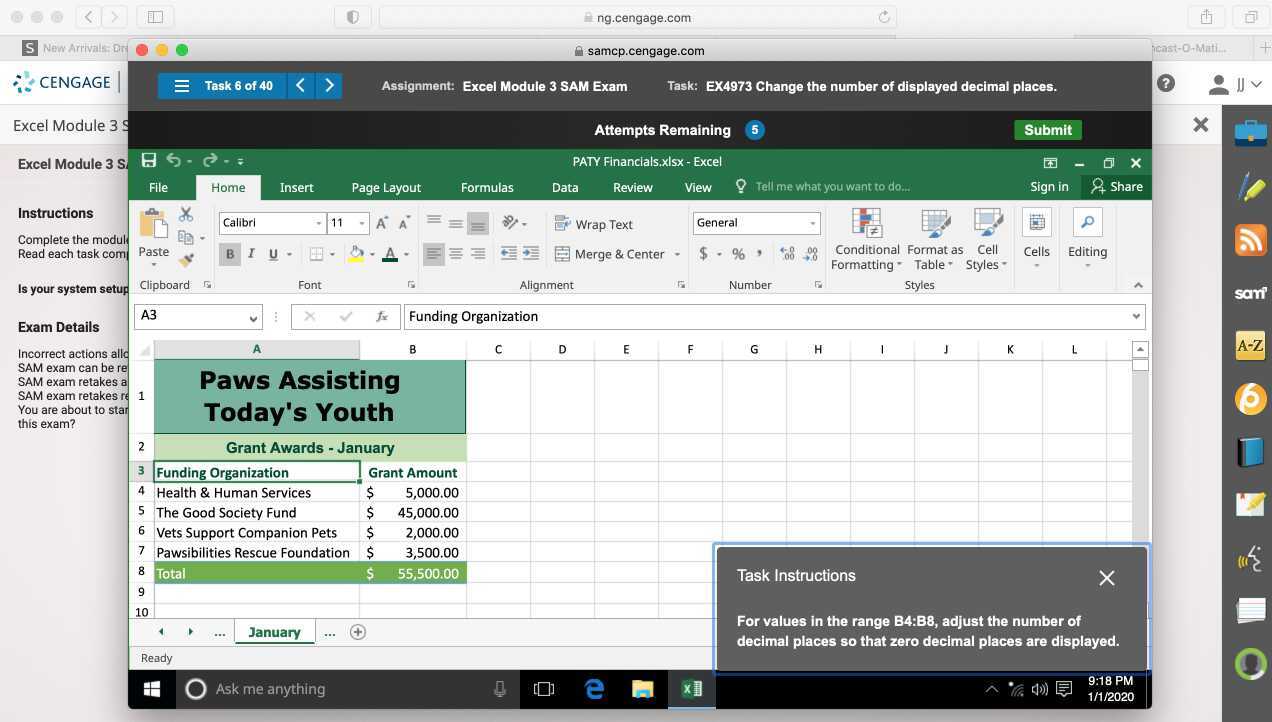Screen dimensions: 1272x722
Task: Click the Increase Decimal button
Action: (787, 254)
